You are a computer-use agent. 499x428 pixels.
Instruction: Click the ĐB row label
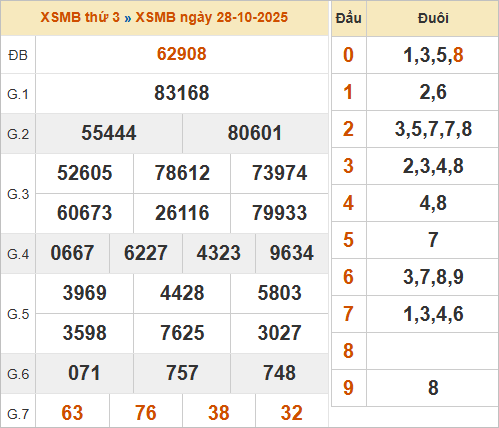(18, 55)
